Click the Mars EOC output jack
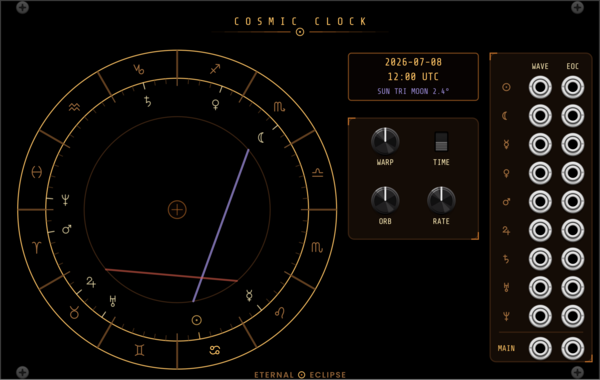This screenshot has height=380, width=600. [x=572, y=202]
